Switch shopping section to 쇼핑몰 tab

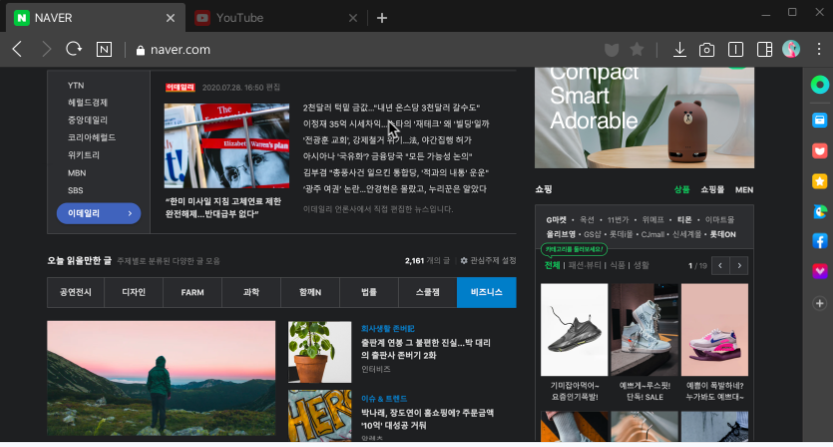point(712,190)
